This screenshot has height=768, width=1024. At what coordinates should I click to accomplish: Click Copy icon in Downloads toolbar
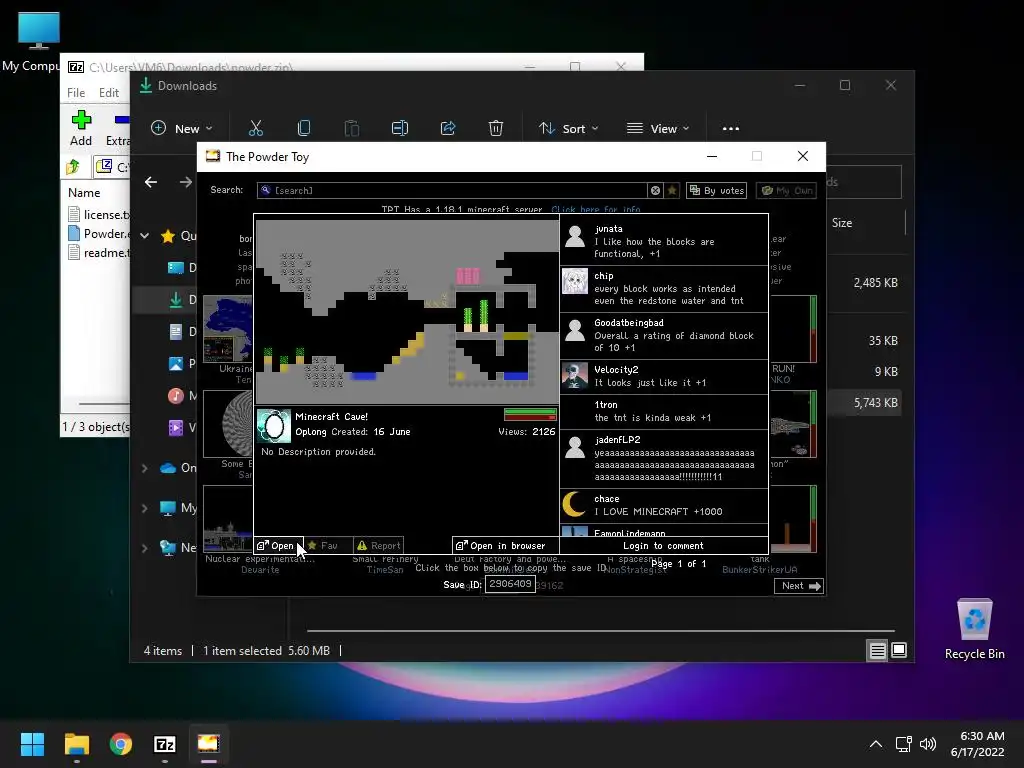pyautogui.click(x=304, y=129)
